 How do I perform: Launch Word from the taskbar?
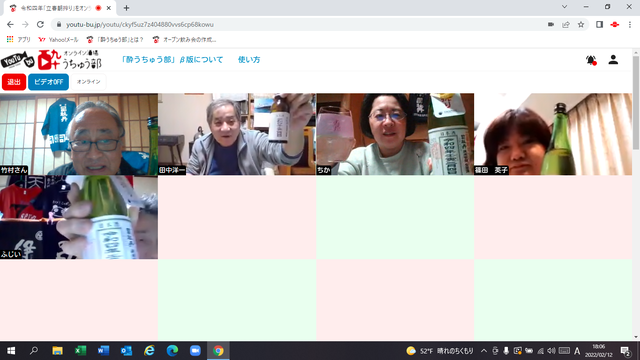point(103,351)
